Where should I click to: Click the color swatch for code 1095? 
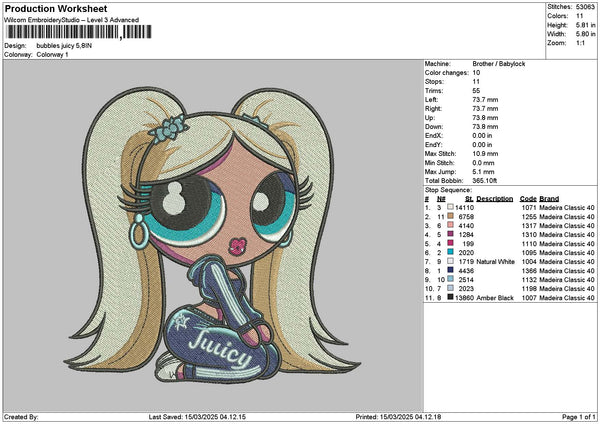coord(450,253)
